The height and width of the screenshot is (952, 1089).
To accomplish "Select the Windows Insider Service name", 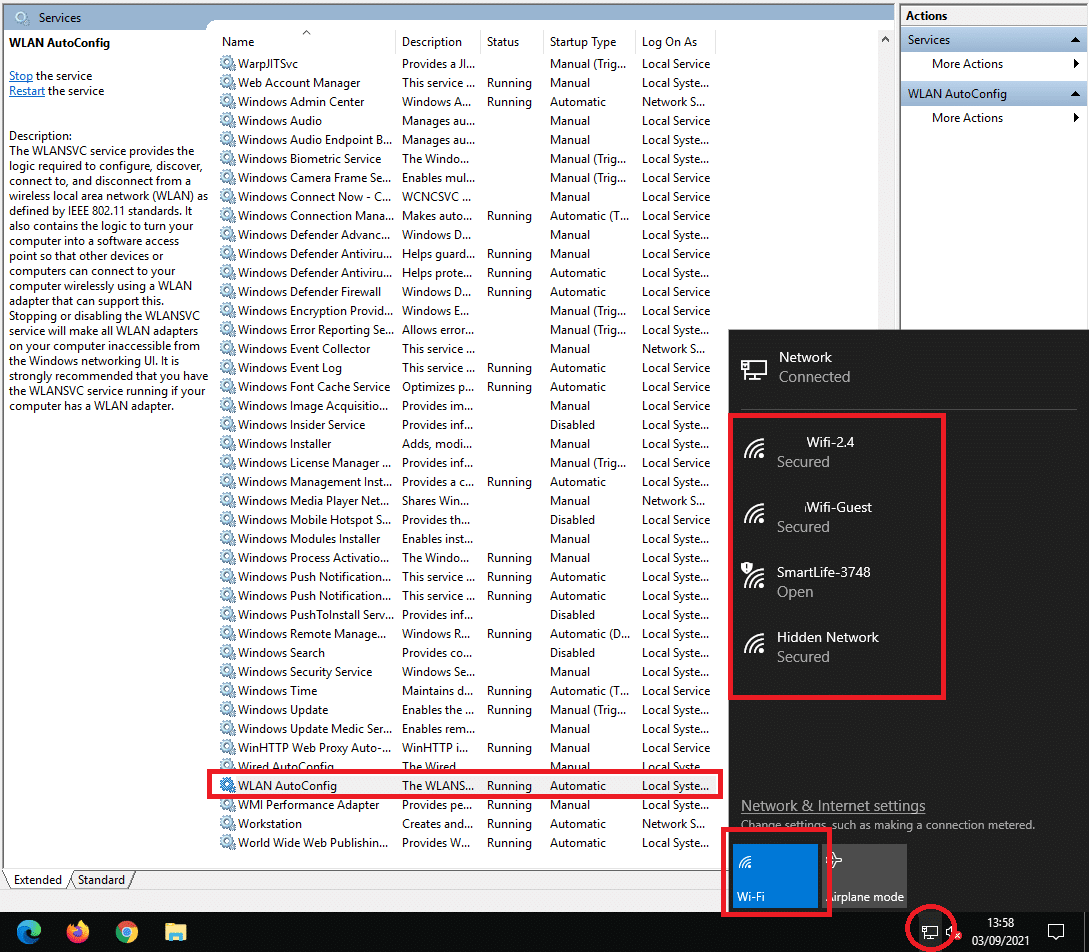I will click(301, 424).
